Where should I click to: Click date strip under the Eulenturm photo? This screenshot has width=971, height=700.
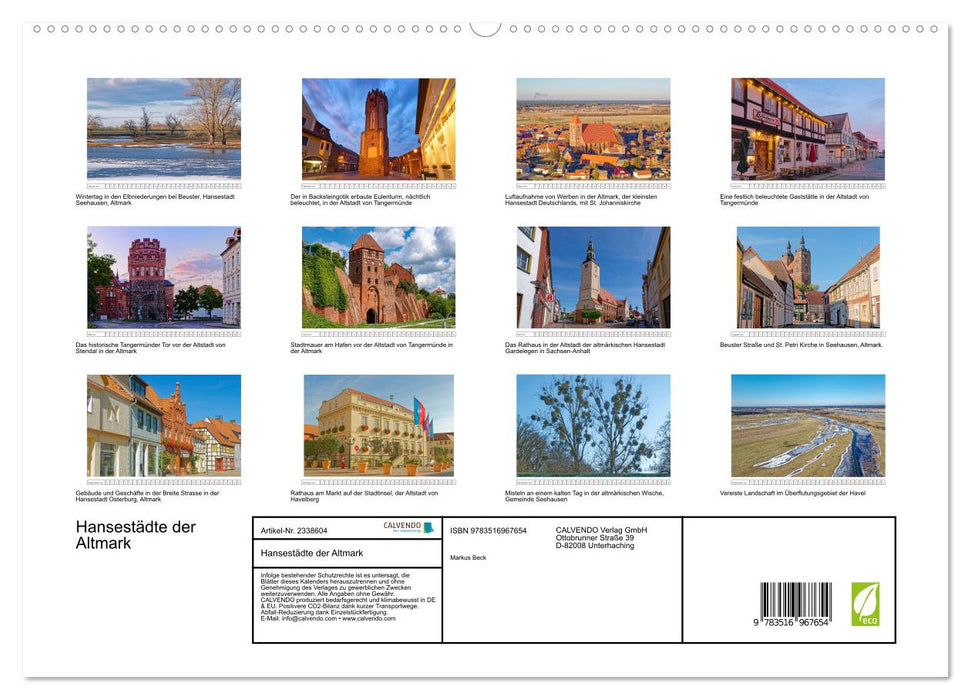[378, 186]
